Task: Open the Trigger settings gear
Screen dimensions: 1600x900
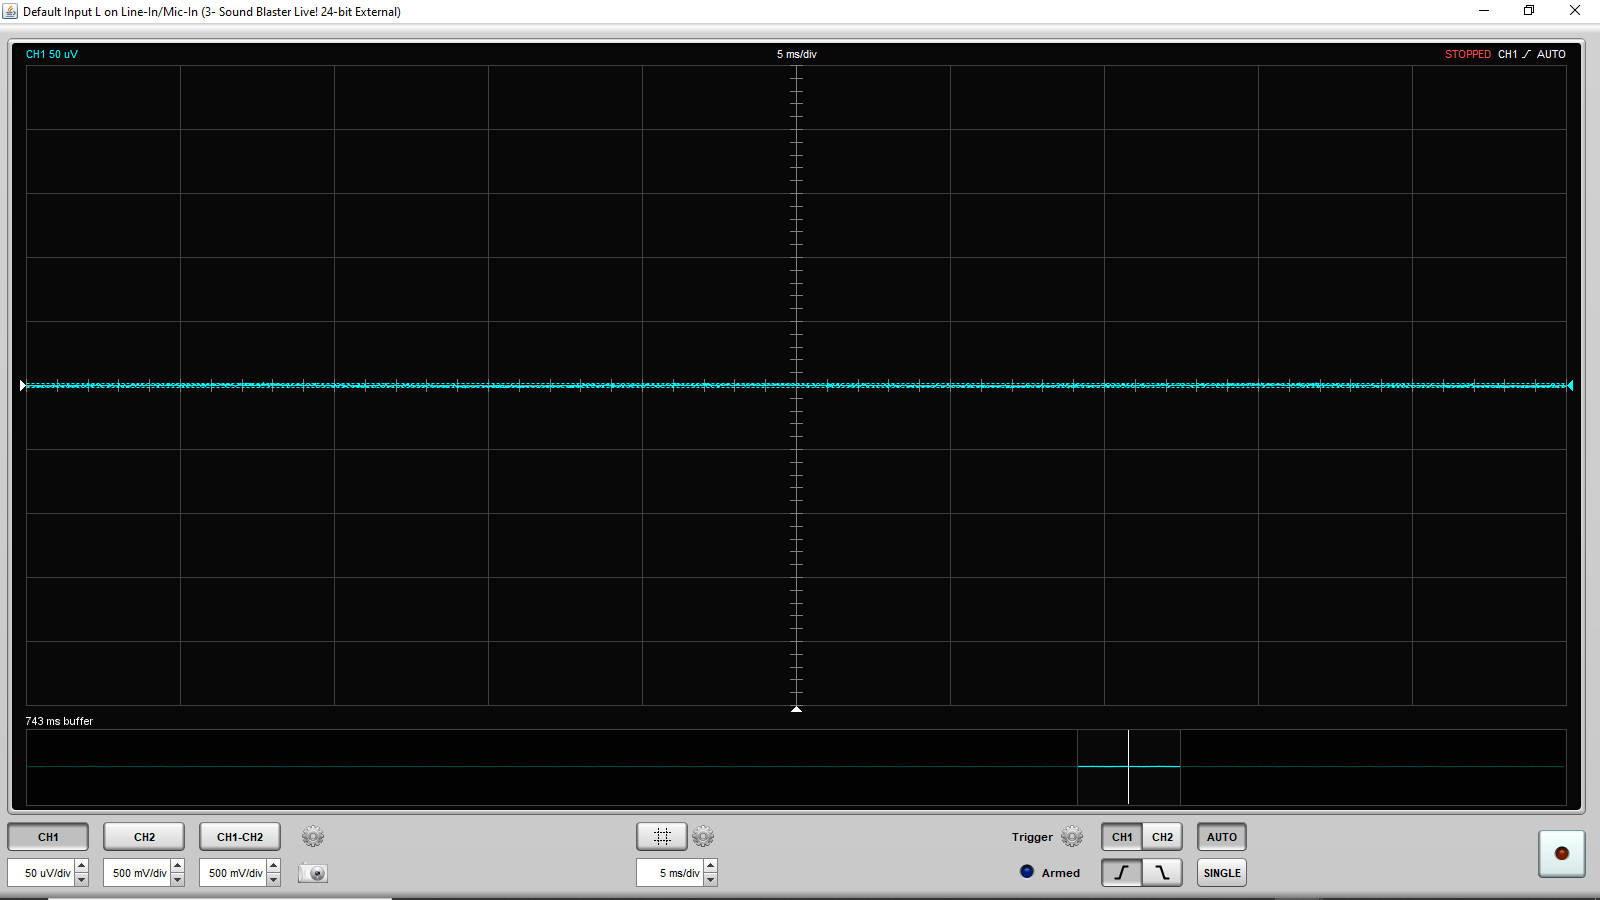Action: pyautogui.click(x=1072, y=836)
